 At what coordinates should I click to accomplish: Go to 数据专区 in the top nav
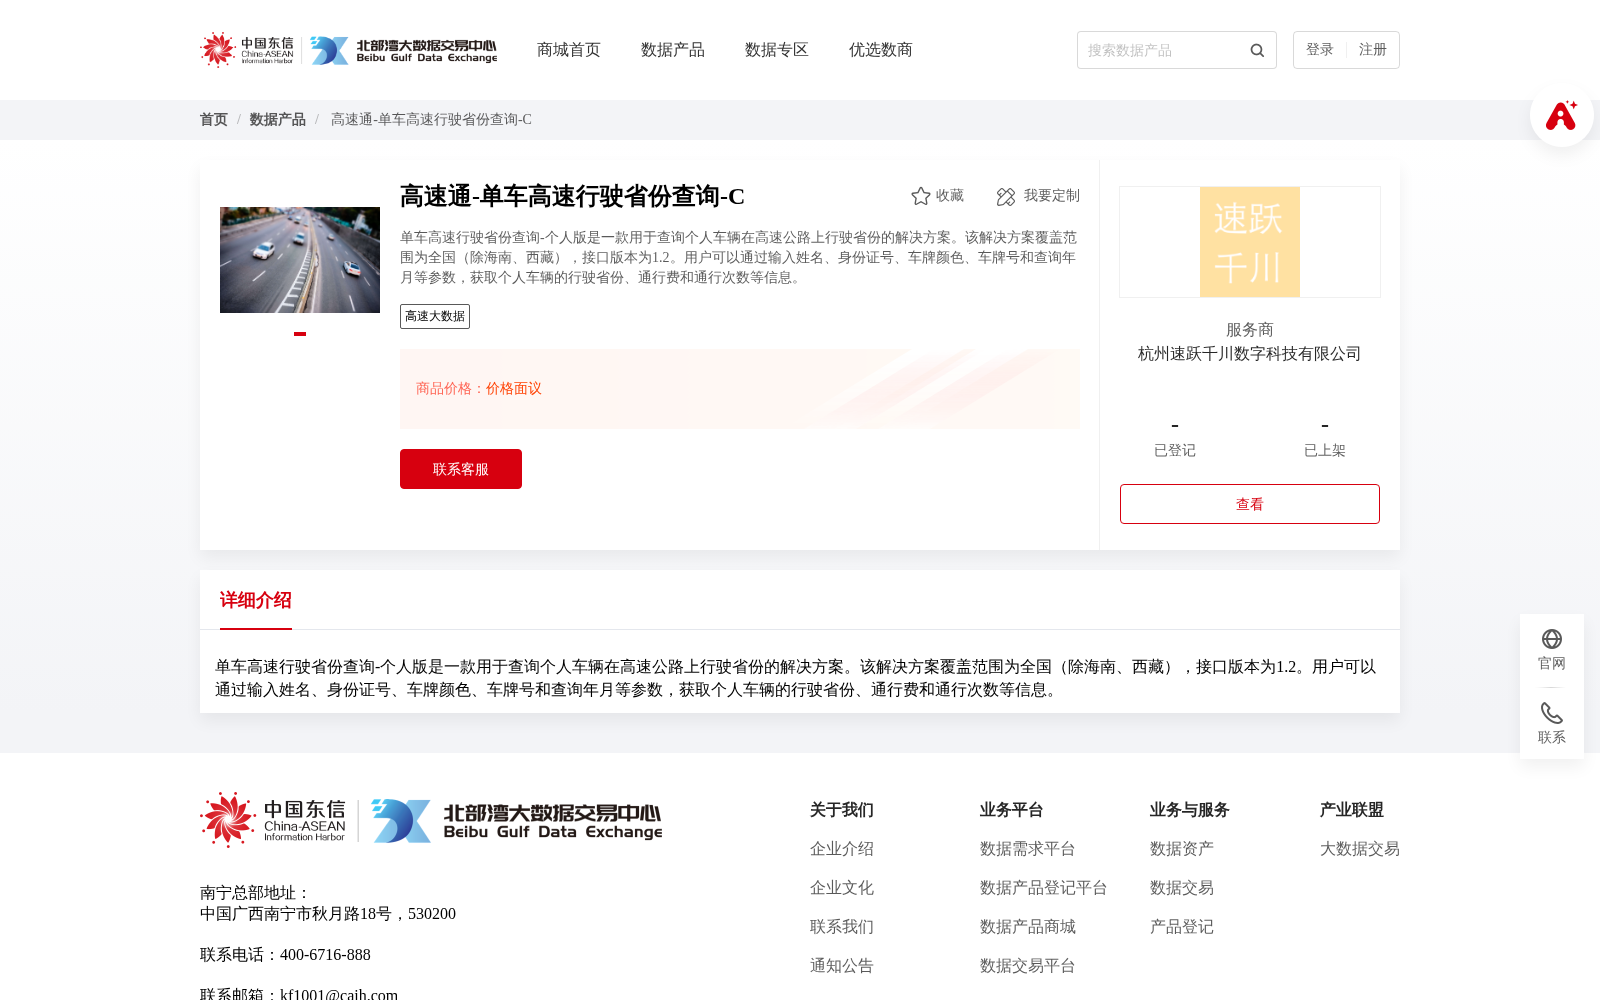(777, 50)
